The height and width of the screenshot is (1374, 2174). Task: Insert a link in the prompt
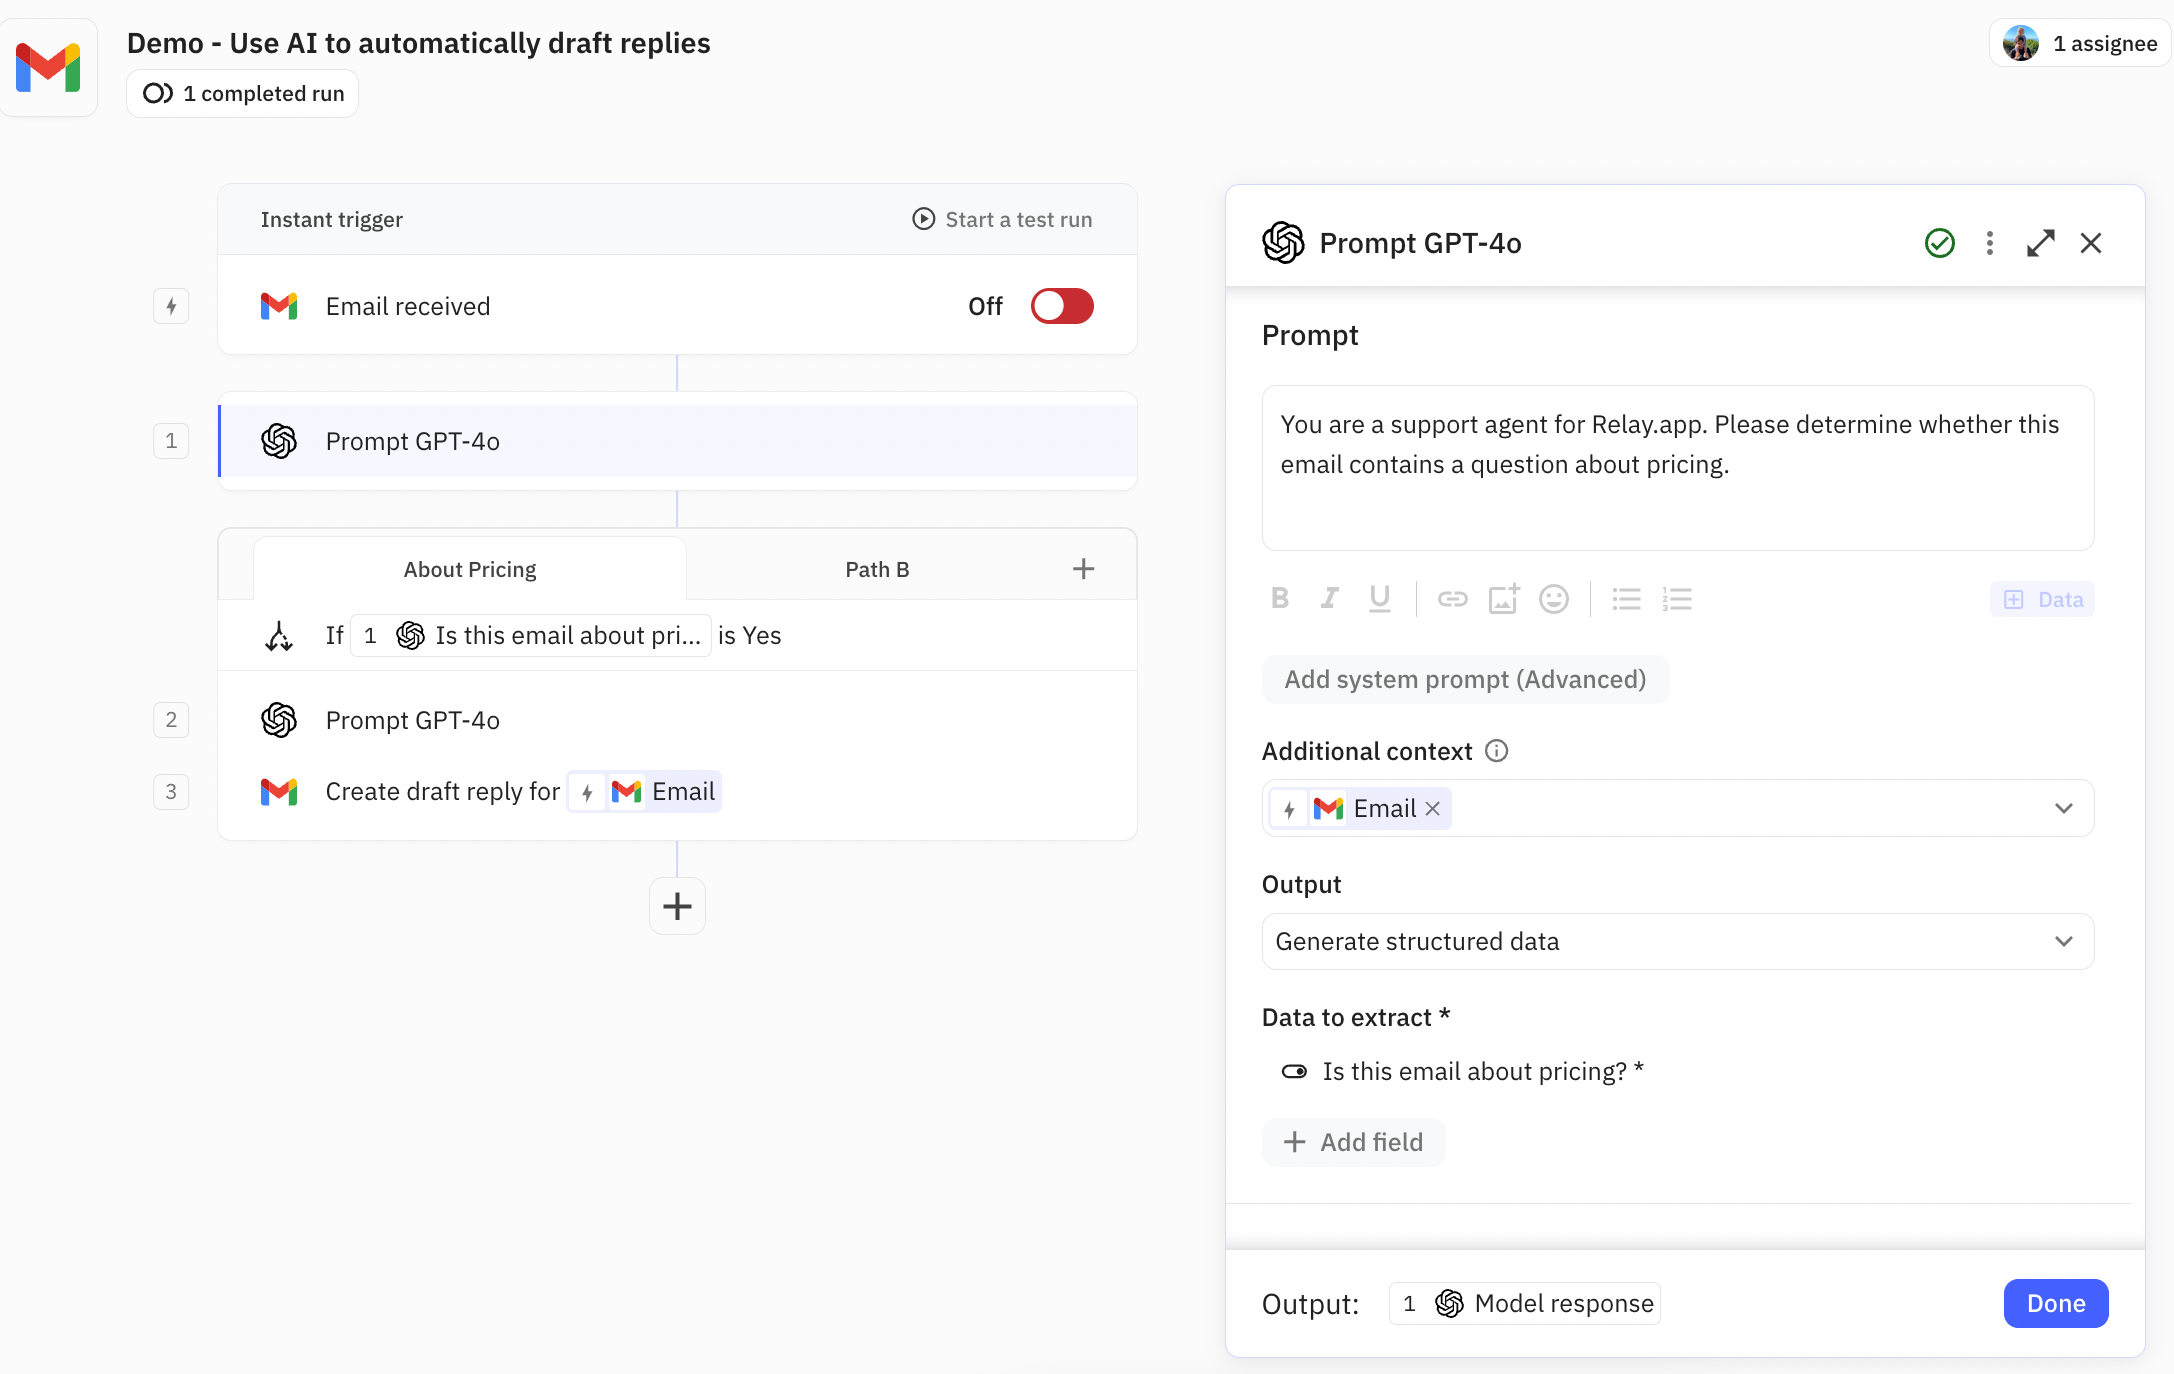click(1453, 599)
